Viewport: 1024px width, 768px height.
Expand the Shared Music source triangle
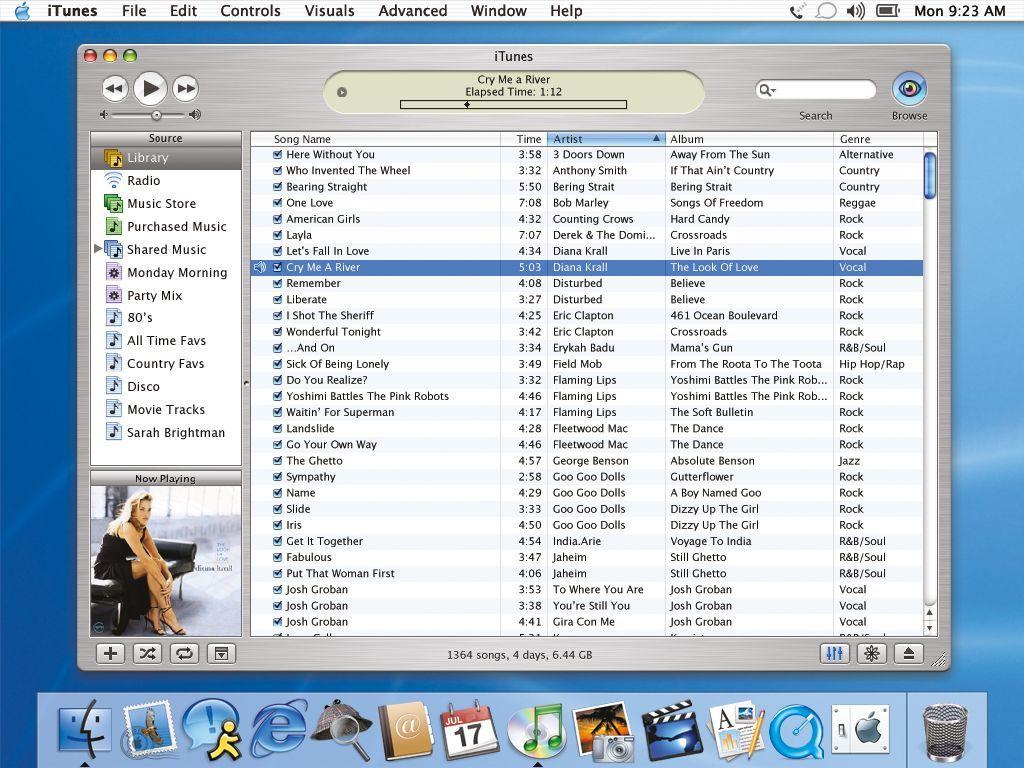(x=98, y=249)
